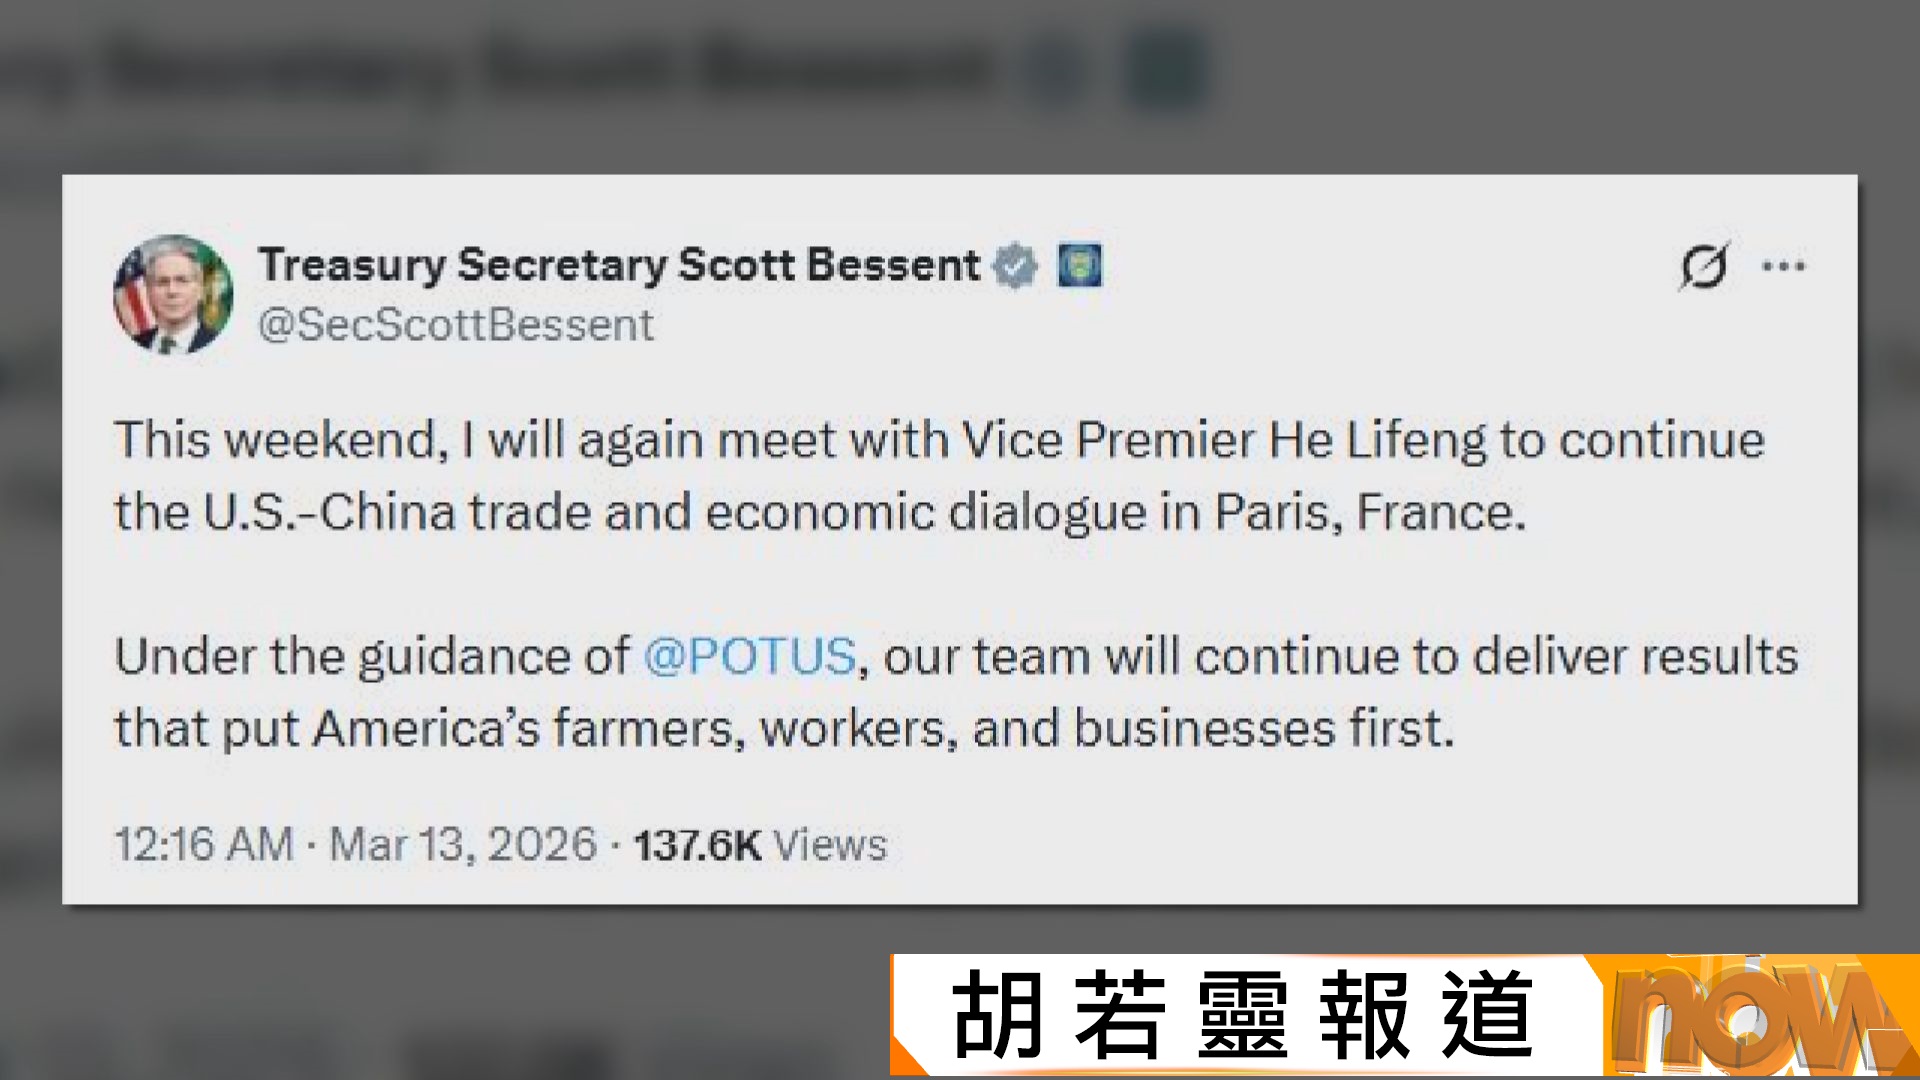
Task: Click the 12:16 AM timestamp
Action: coord(204,845)
